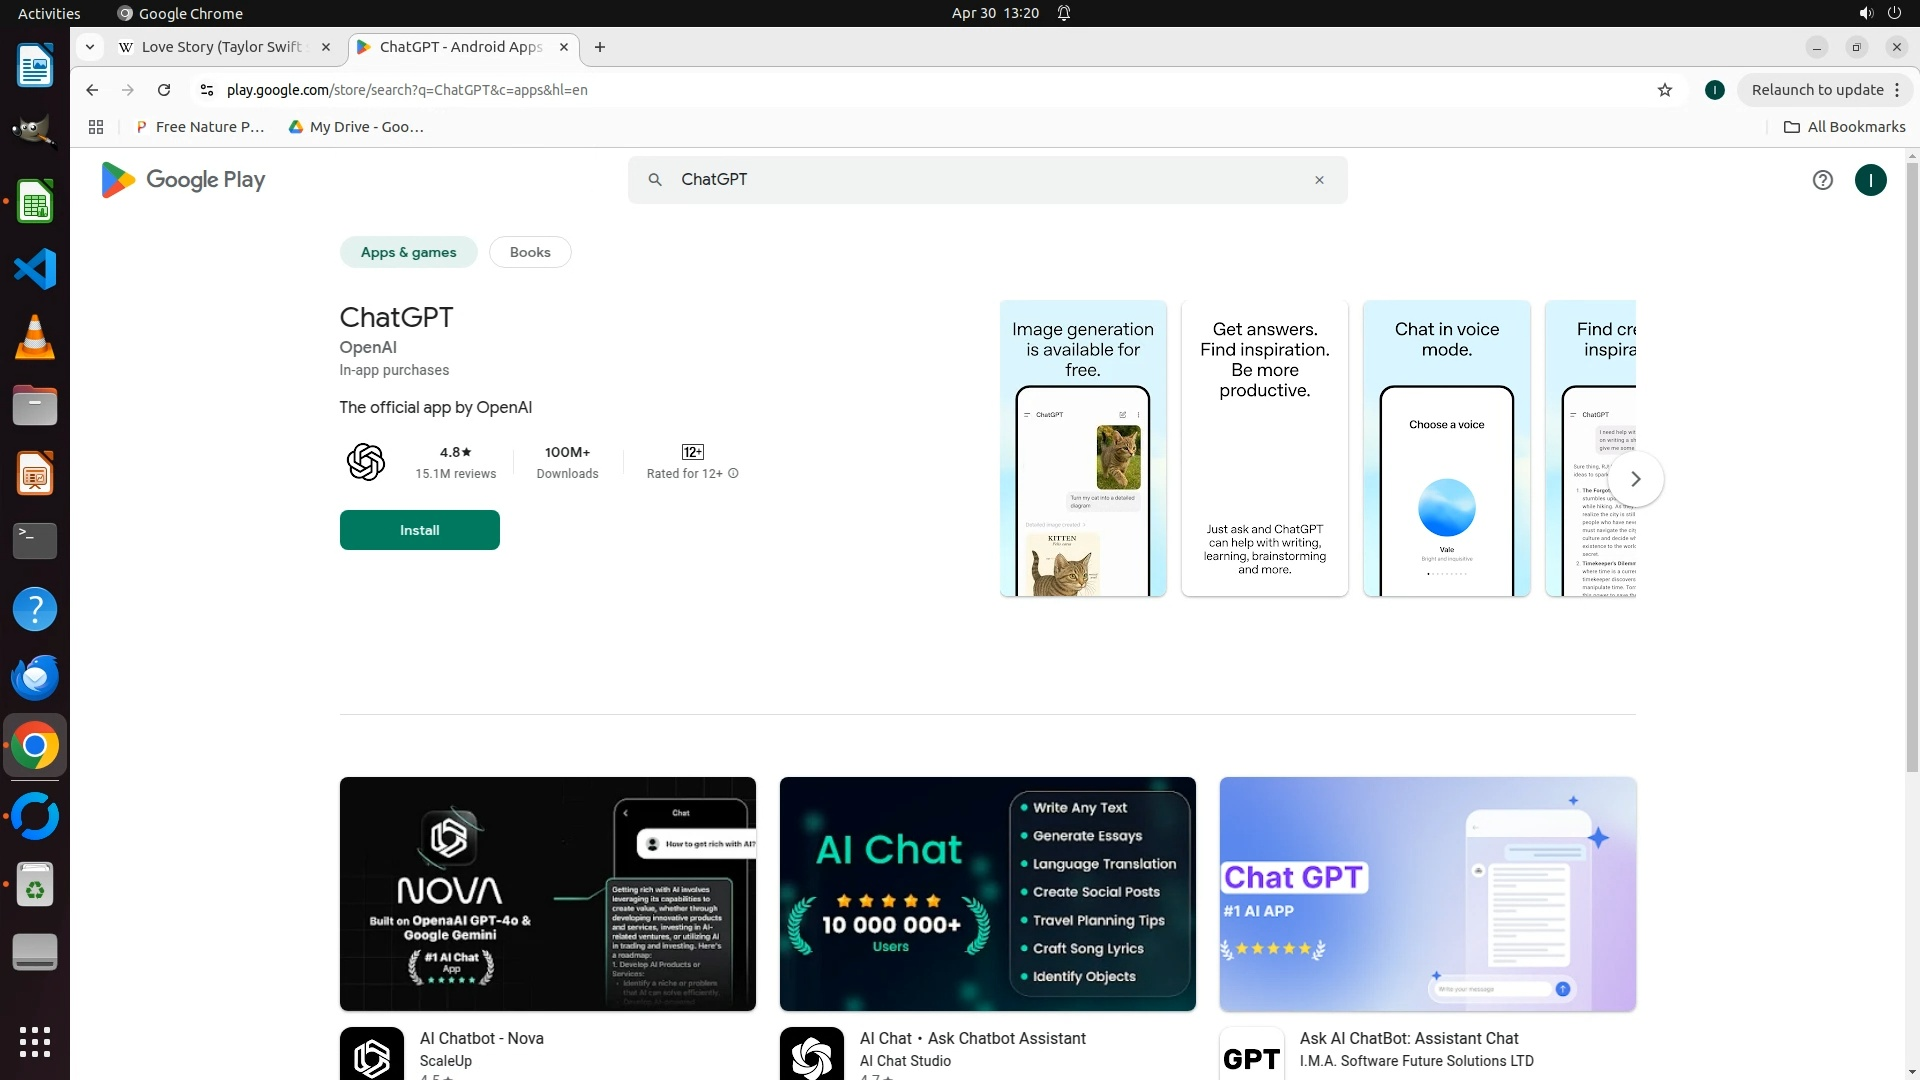Click the Google Play help icon

tap(1822, 180)
